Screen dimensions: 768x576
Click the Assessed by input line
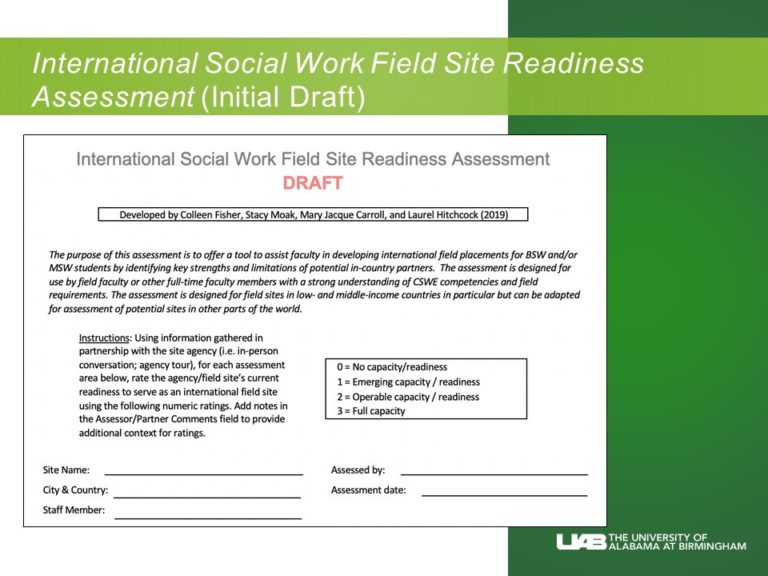pyautogui.click(x=493, y=471)
